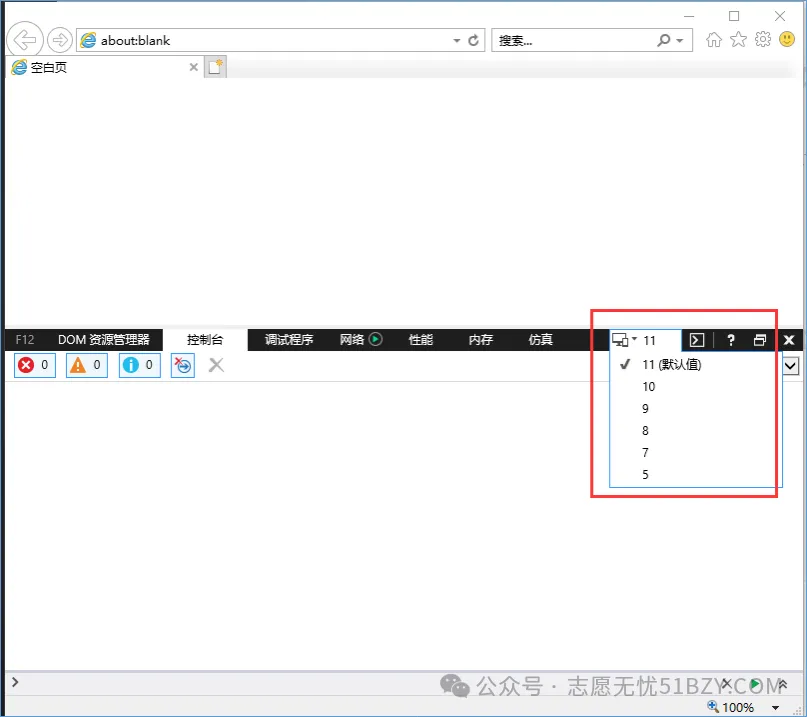
Task: Click the gray clear console X
Action: tap(216, 365)
